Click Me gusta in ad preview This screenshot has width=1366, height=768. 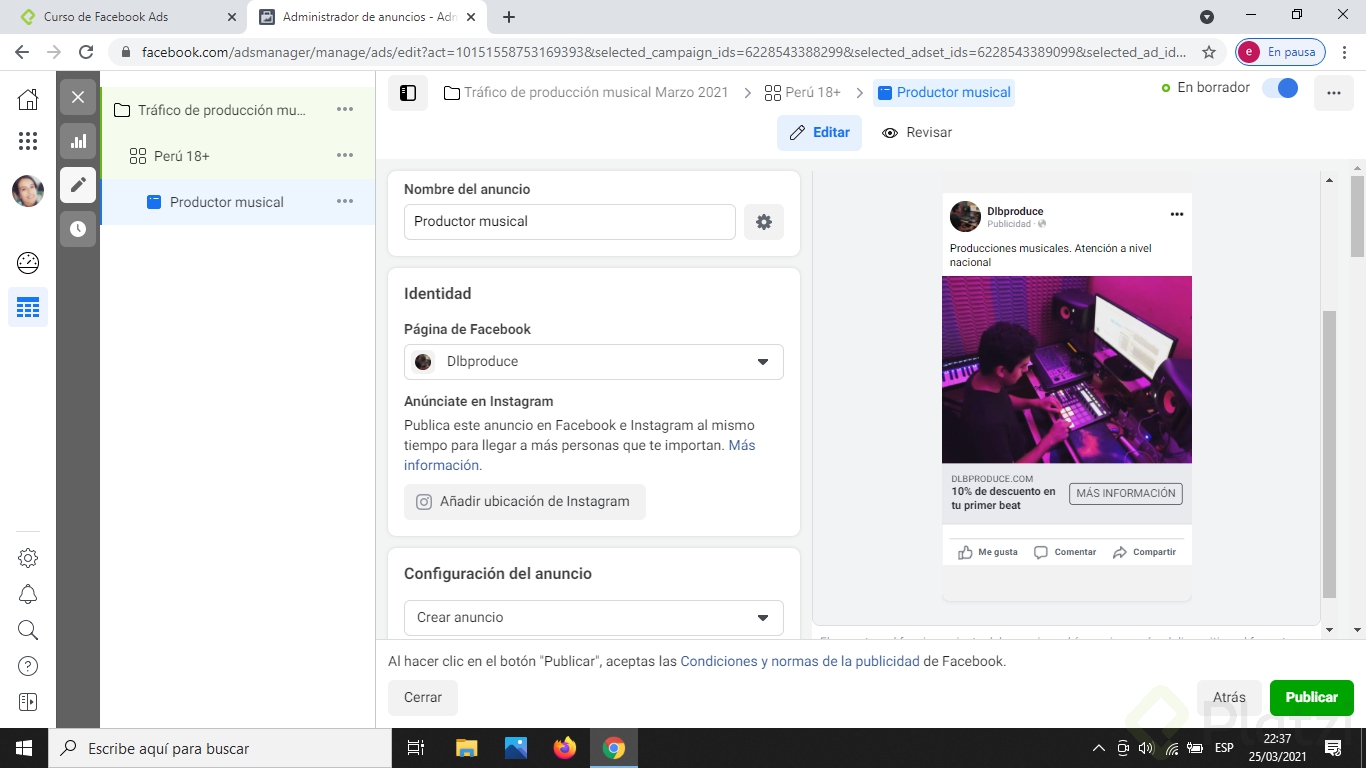coord(988,552)
